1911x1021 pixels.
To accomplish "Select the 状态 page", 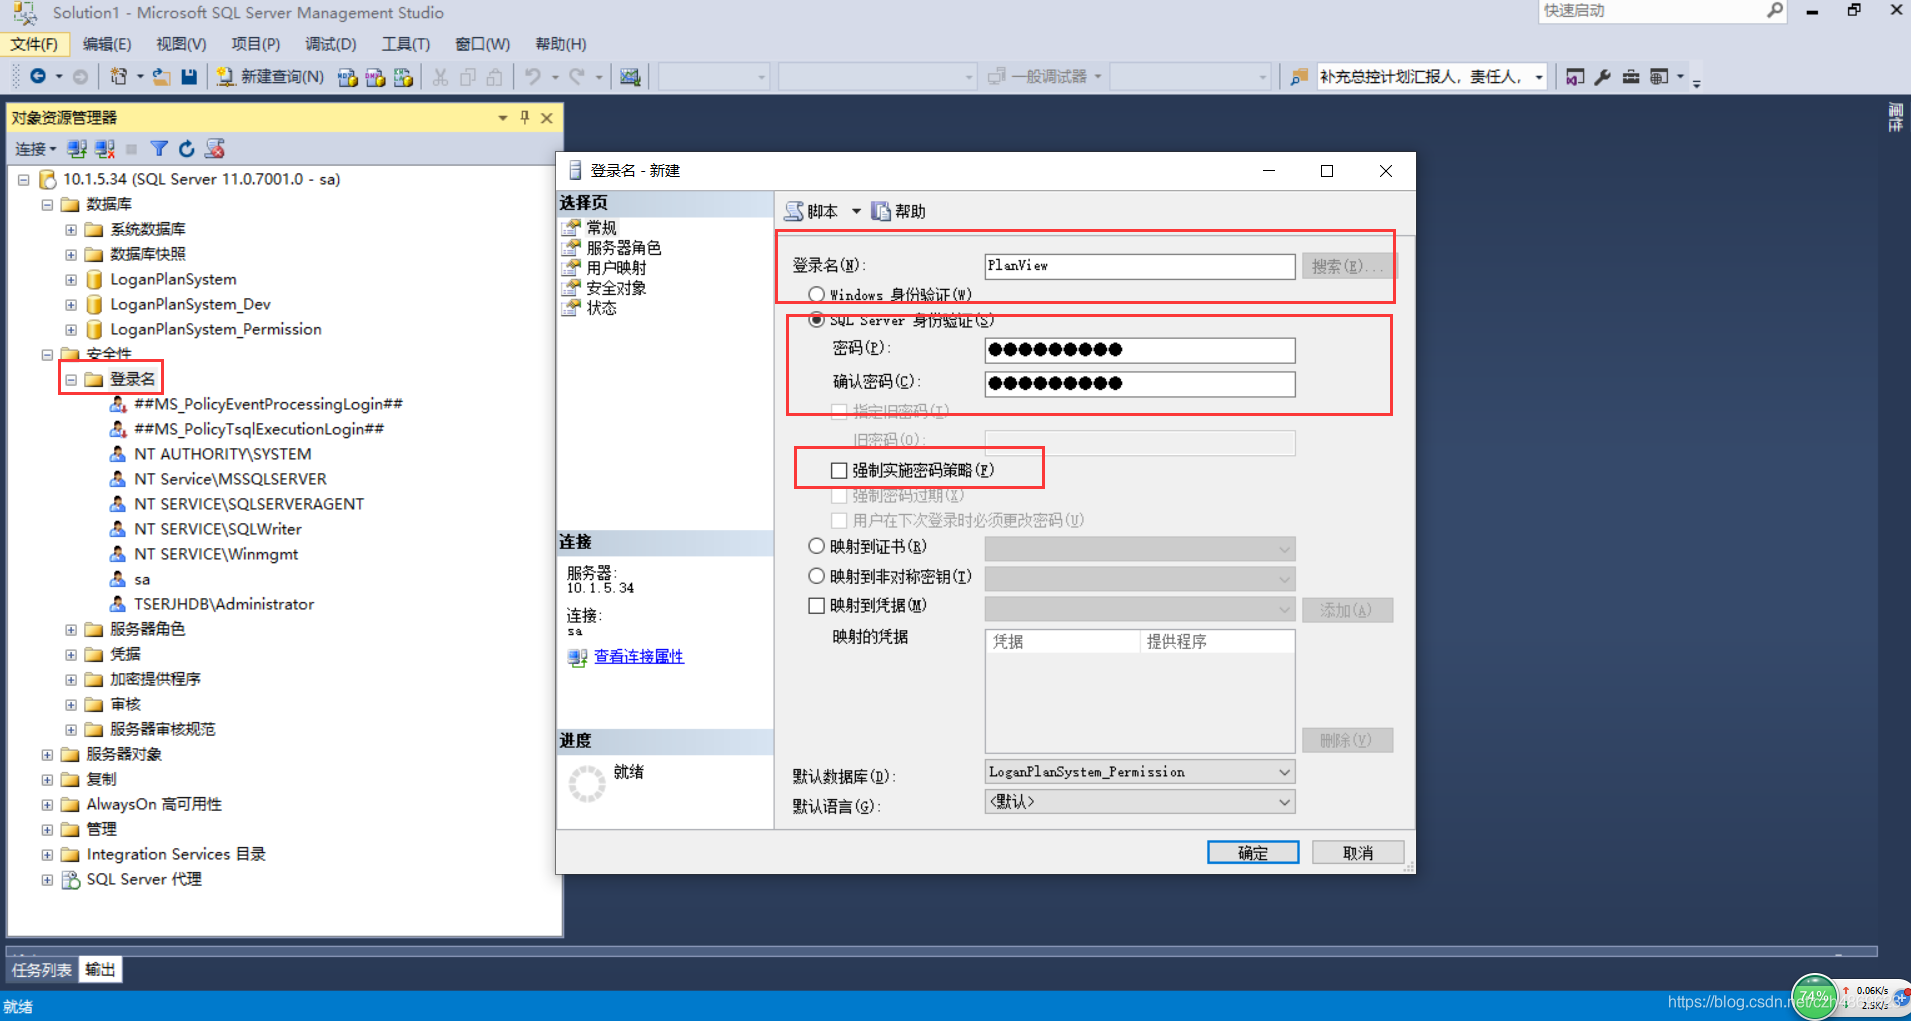I will (x=601, y=308).
